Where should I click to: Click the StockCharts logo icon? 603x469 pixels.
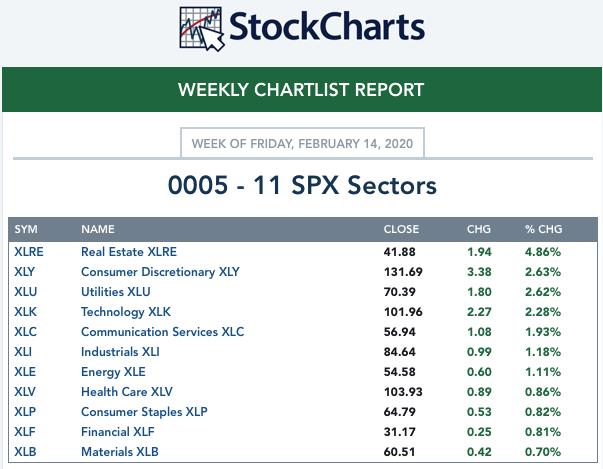(x=202, y=29)
